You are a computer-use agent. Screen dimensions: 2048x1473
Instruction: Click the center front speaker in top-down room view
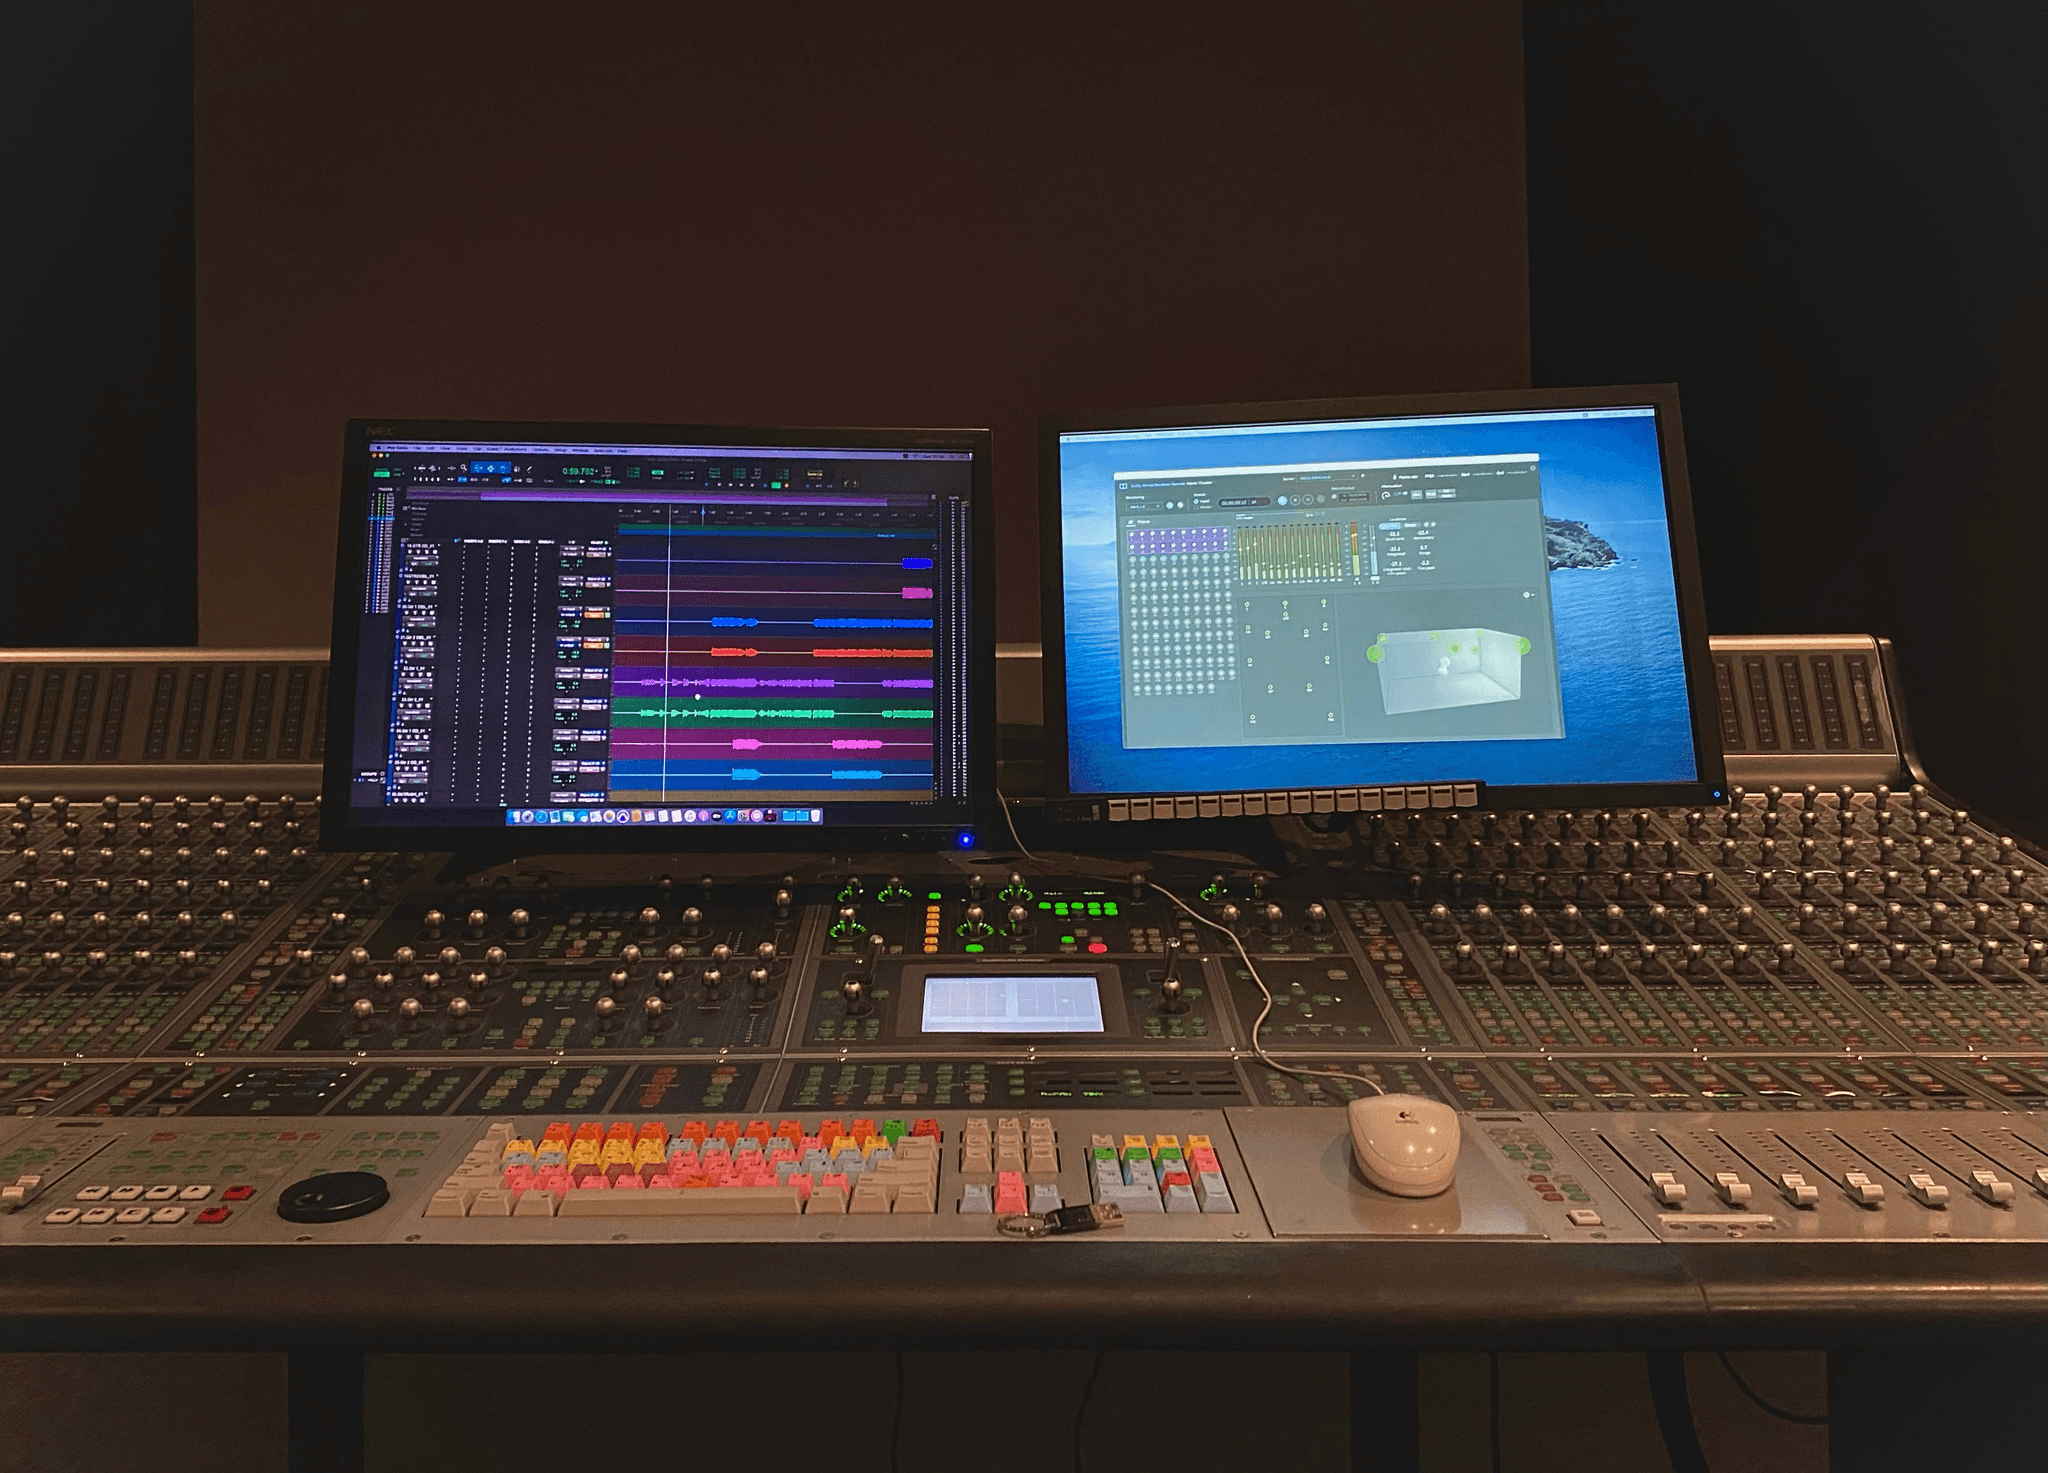[x=1285, y=604]
